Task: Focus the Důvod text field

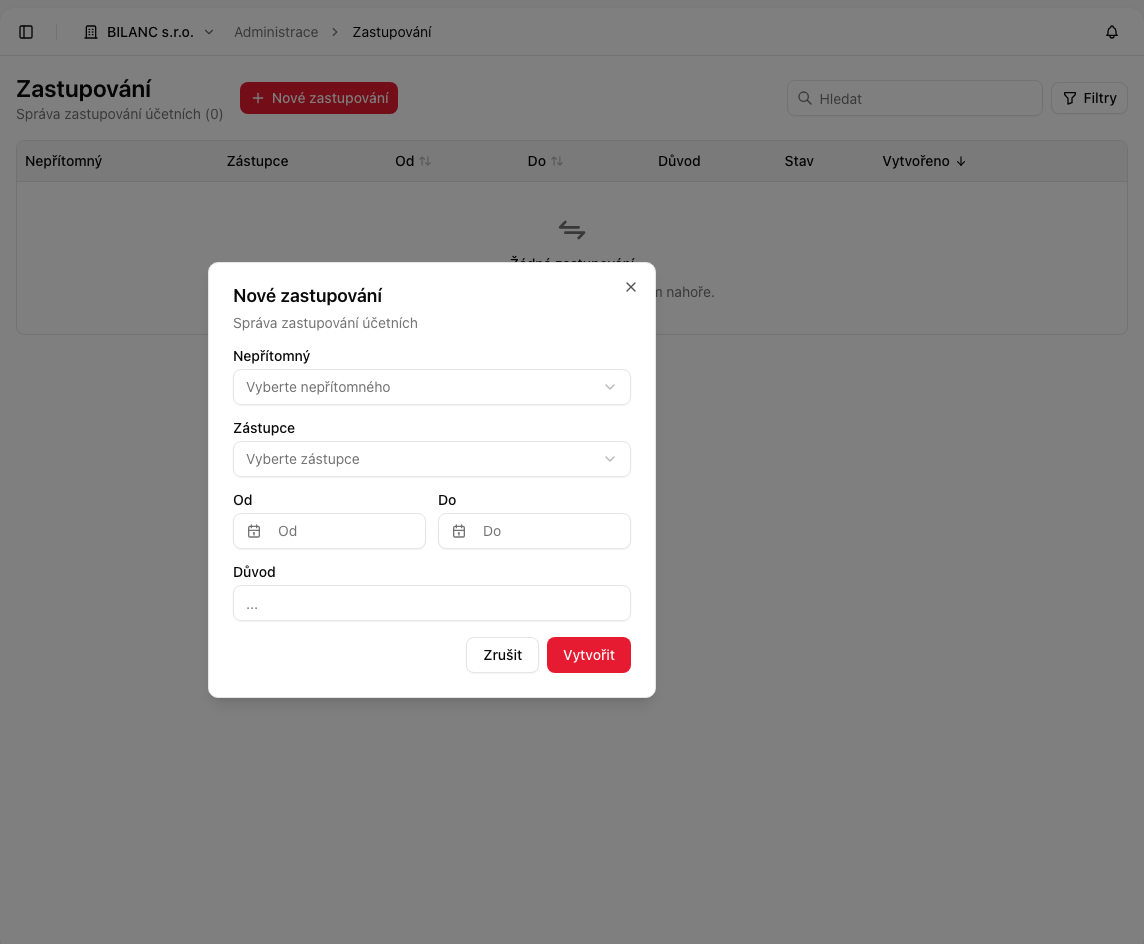Action: (432, 603)
